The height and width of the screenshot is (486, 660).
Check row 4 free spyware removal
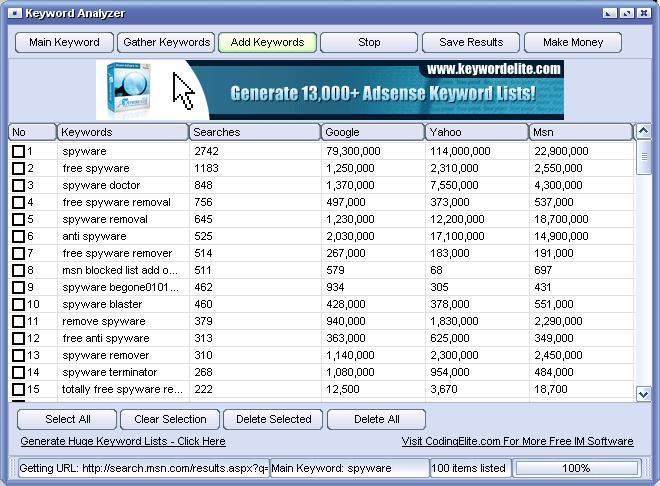(x=19, y=202)
